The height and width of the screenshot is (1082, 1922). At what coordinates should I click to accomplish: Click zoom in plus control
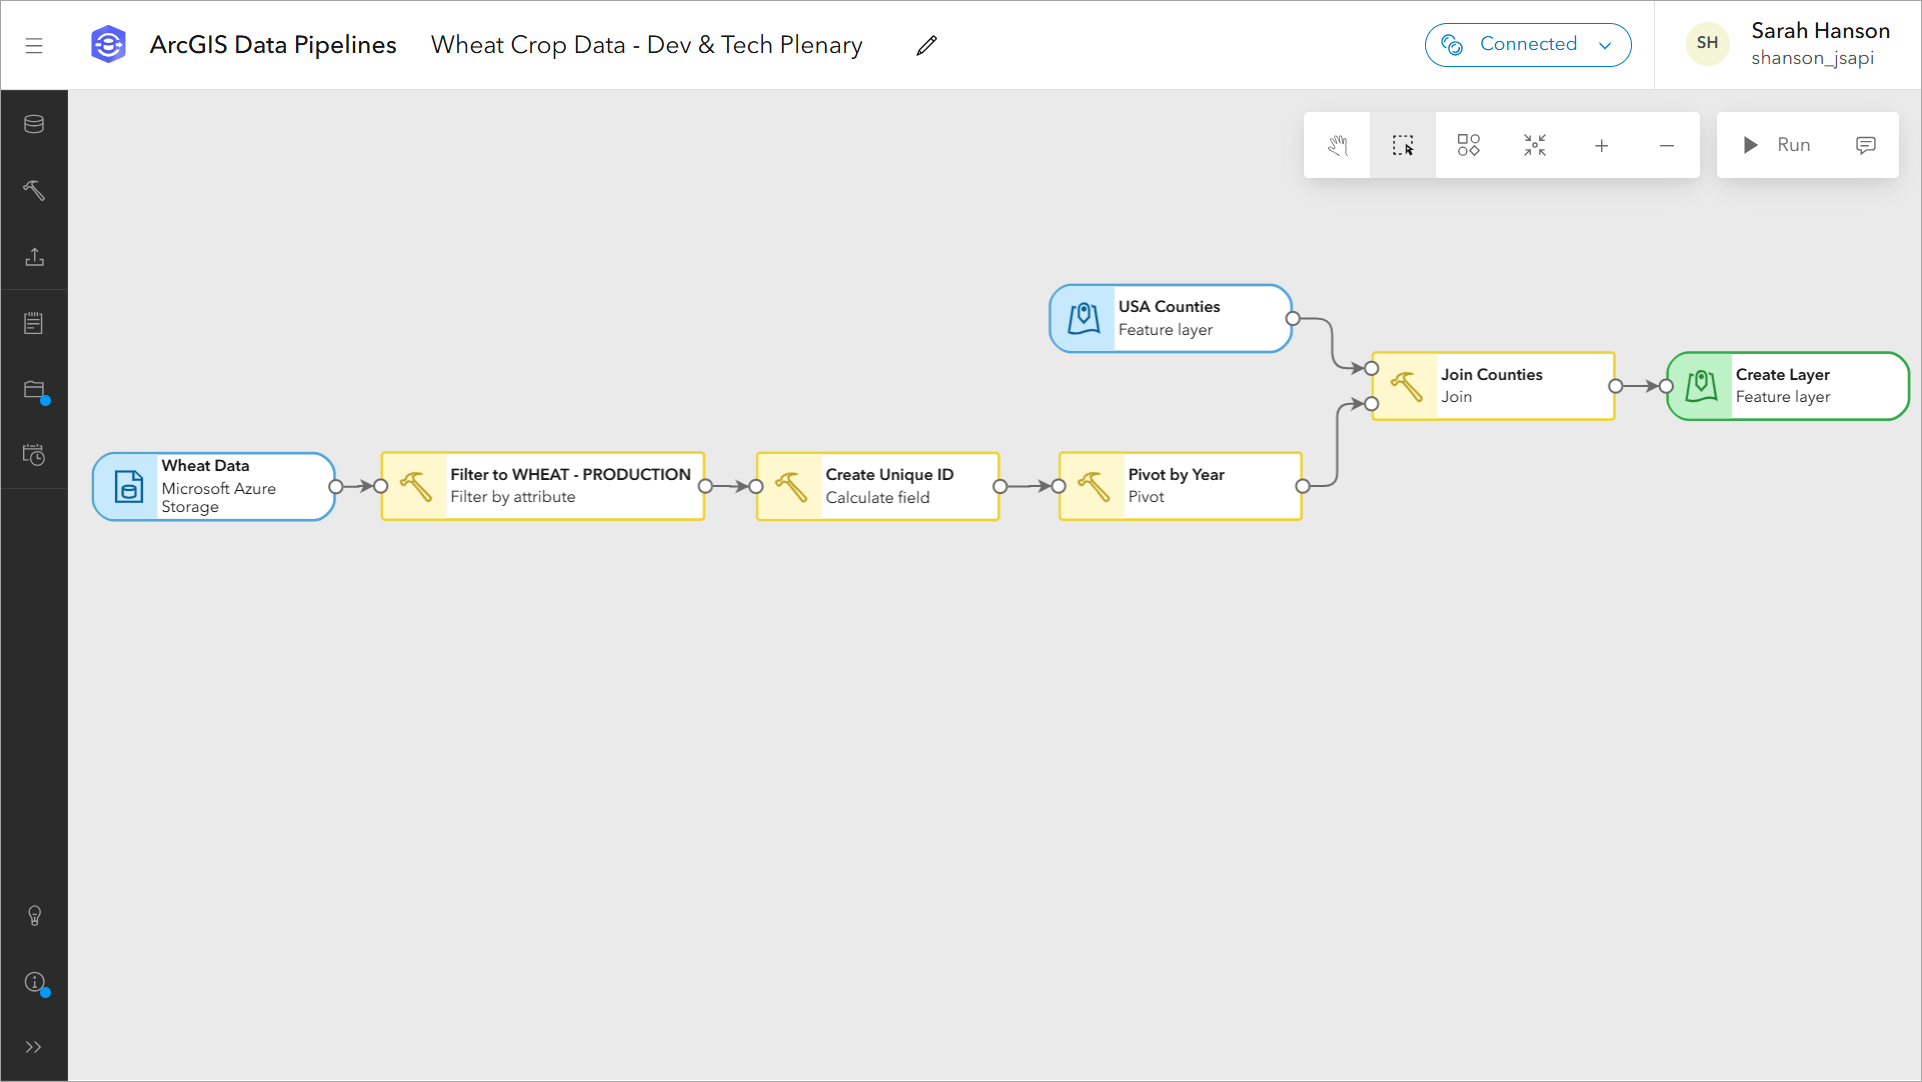pos(1601,145)
